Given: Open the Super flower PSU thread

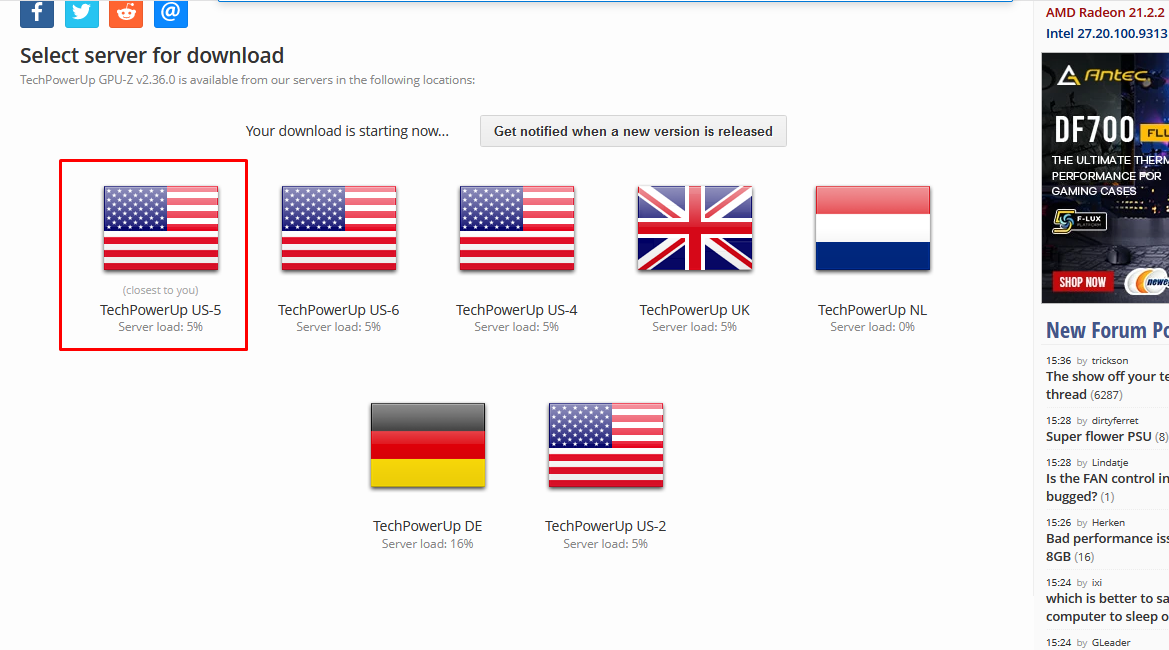Looking at the screenshot, I should [x=1099, y=437].
